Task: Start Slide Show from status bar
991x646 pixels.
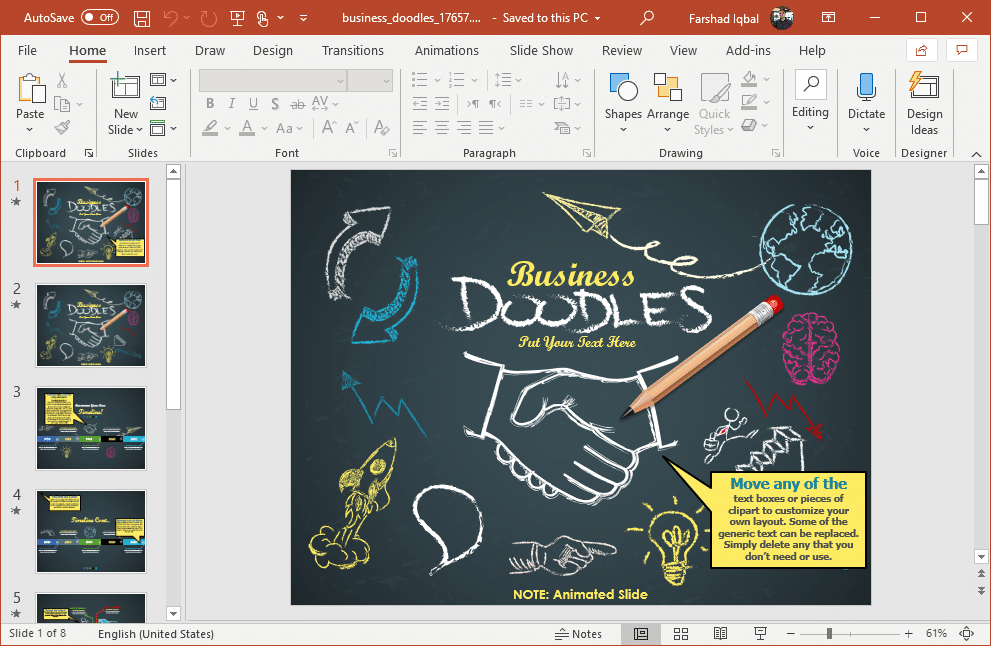Action: [x=760, y=634]
